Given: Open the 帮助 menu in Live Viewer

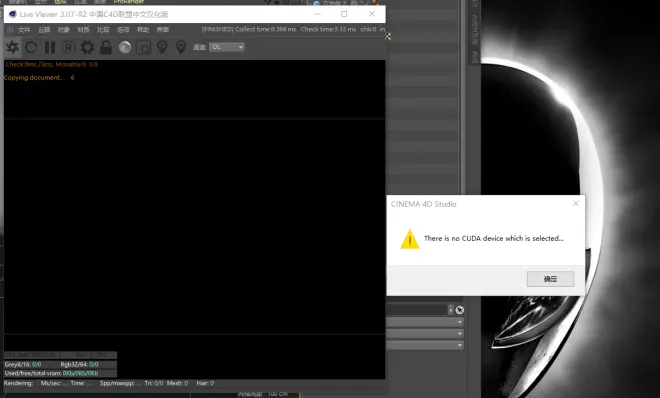Looking at the screenshot, I should click(143, 30).
